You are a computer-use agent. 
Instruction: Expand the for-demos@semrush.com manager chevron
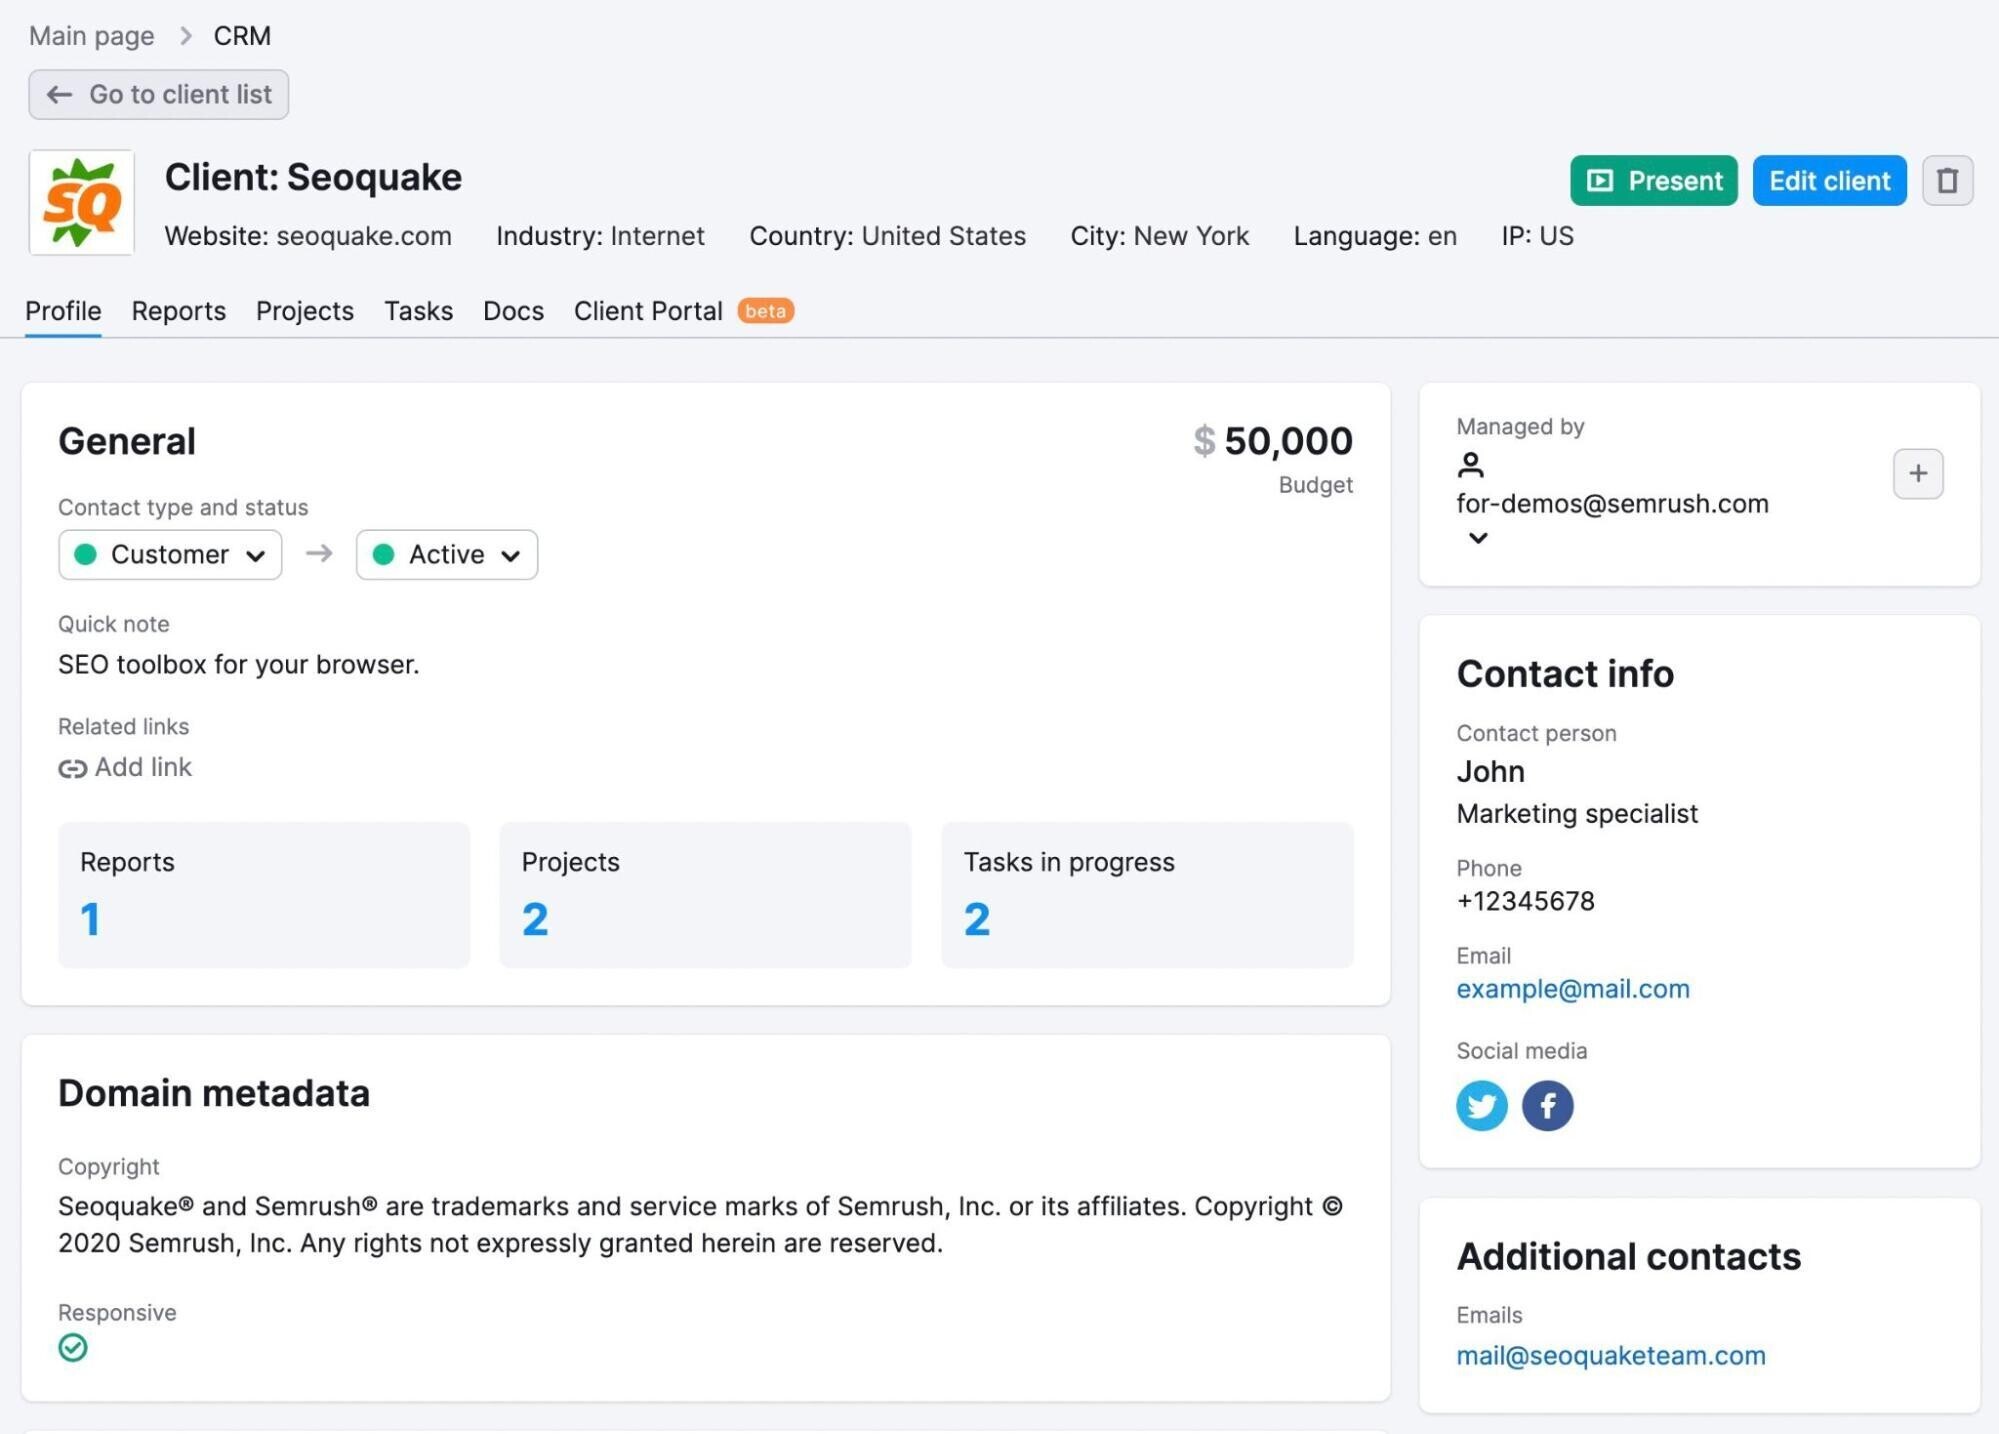tap(1478, 538)
